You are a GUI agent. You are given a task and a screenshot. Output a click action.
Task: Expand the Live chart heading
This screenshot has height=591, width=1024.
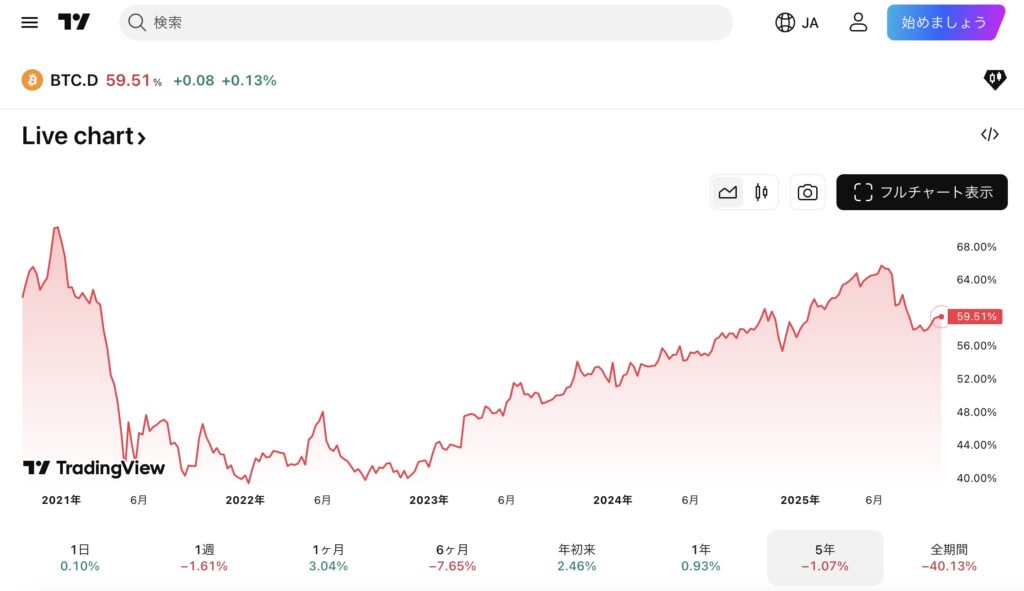[x=84, y=136]
